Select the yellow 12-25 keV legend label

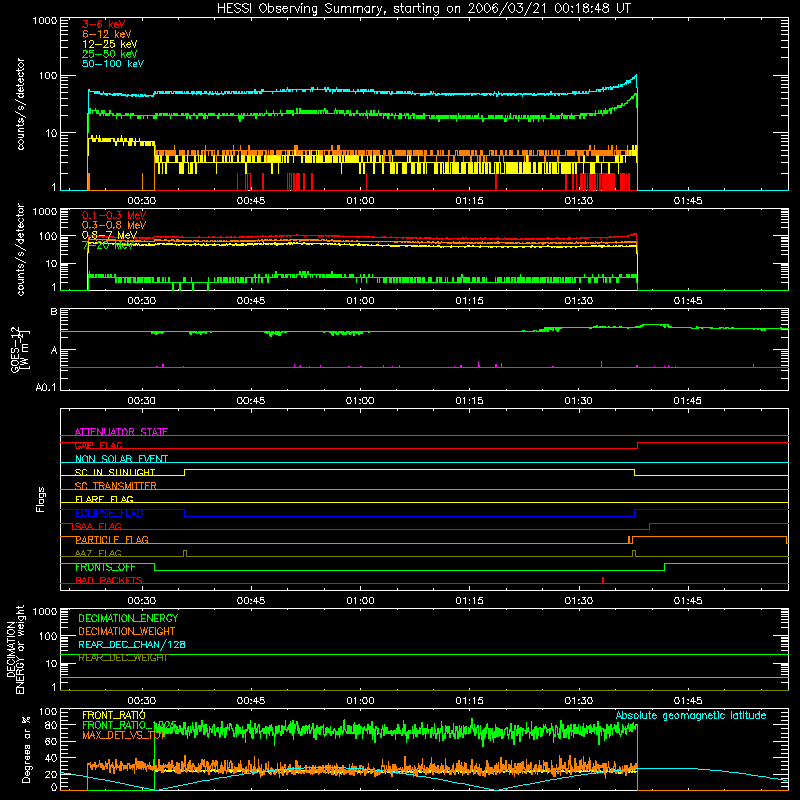109,44
